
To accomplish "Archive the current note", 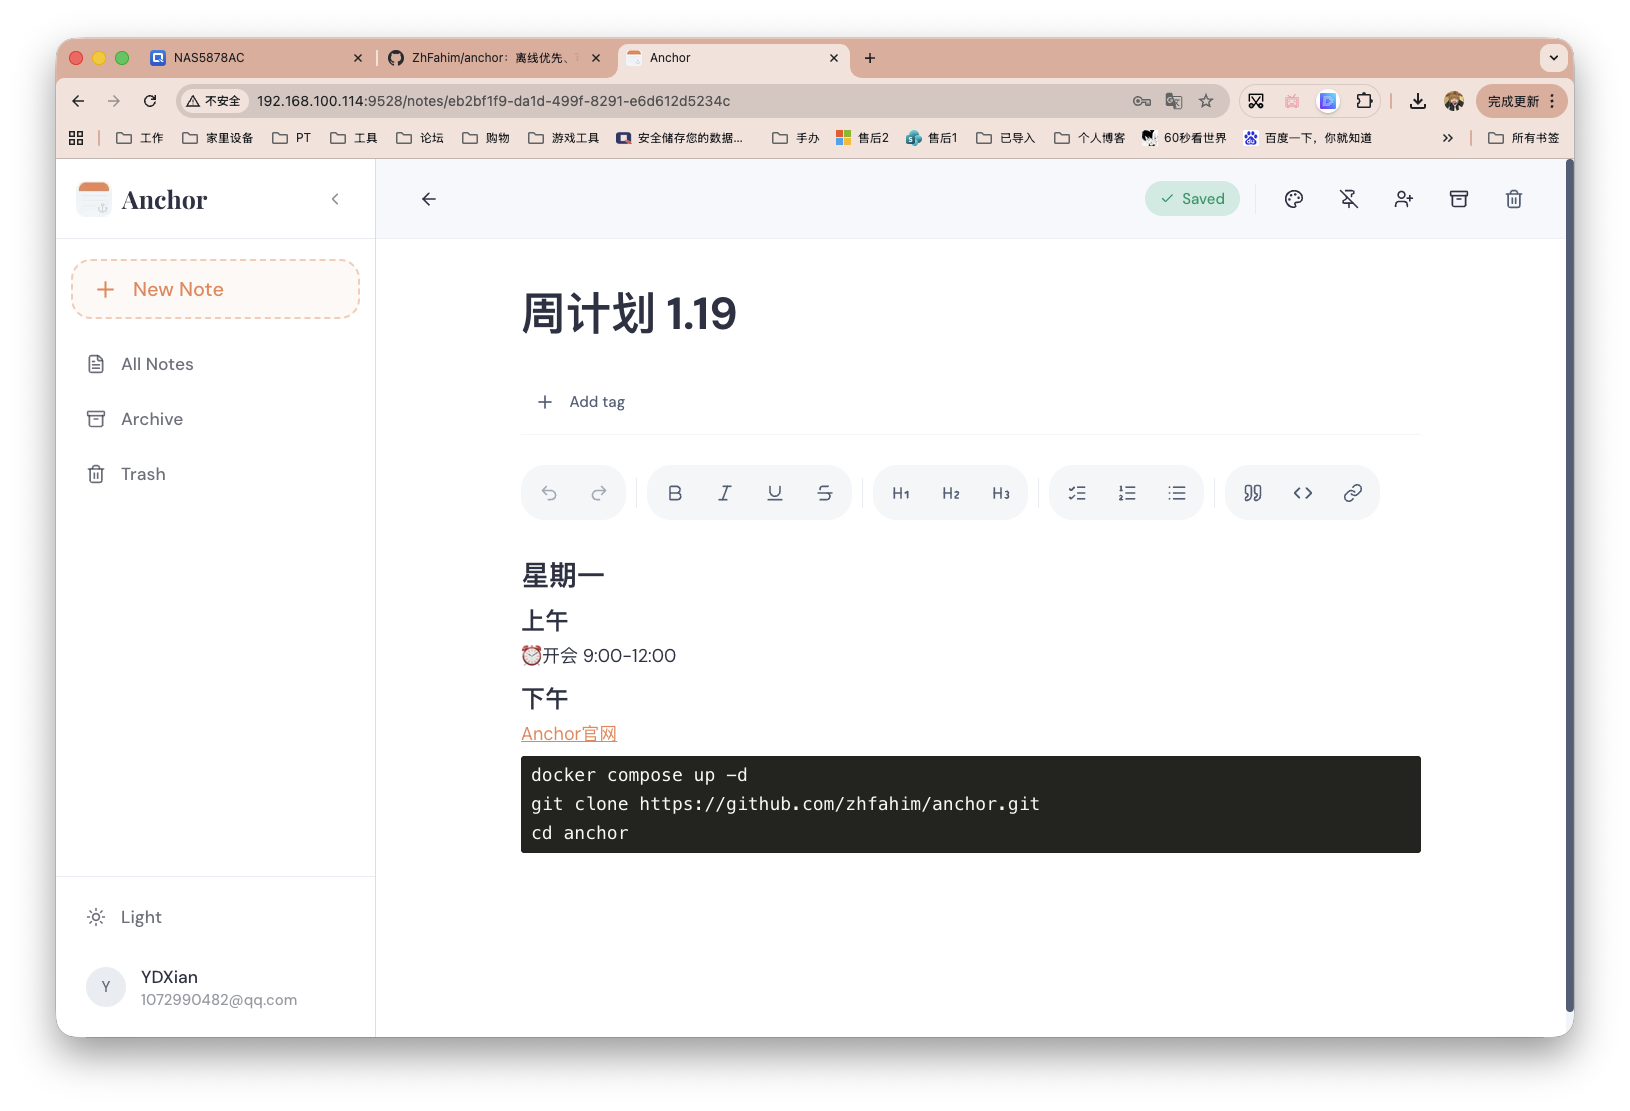I will click(x=1459, y=199).
